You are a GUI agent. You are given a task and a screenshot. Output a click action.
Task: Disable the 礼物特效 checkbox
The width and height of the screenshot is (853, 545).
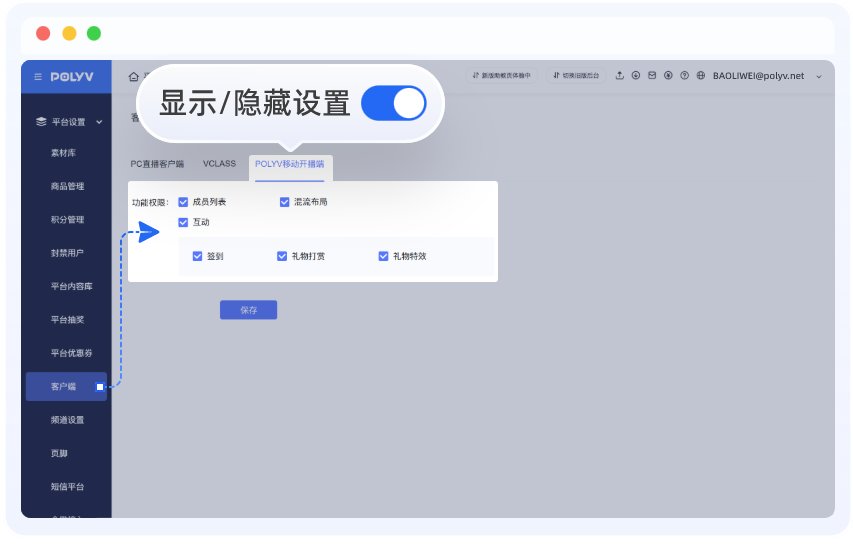[x=383, y=256]
